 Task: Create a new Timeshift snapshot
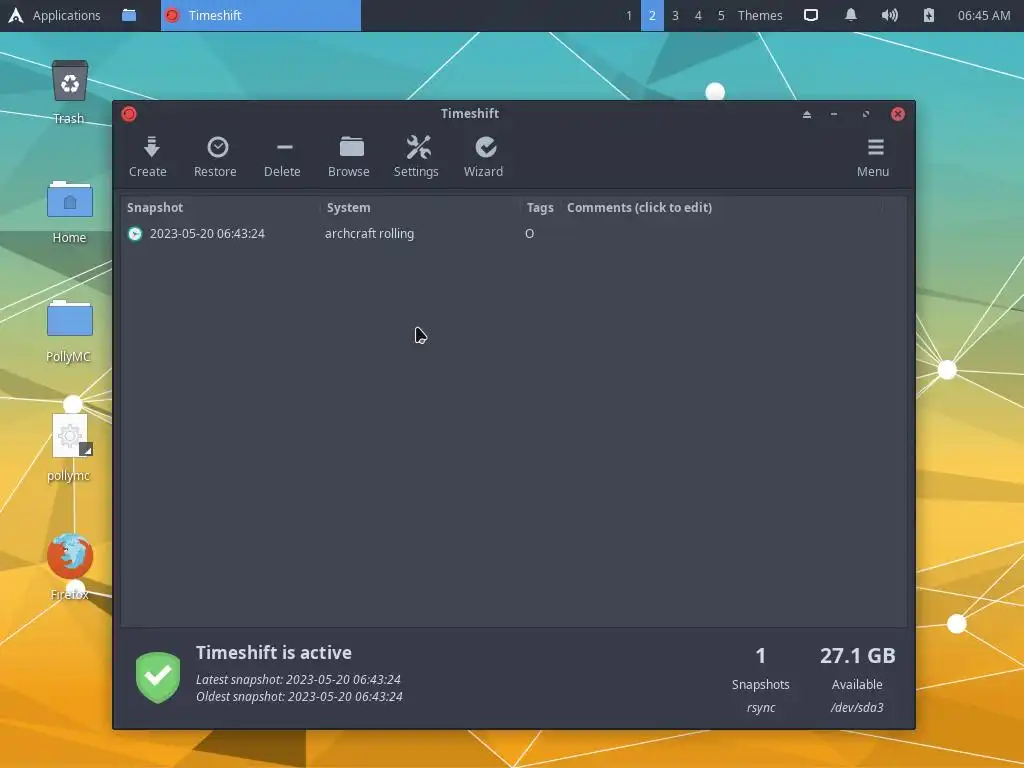tap(148, 157)
